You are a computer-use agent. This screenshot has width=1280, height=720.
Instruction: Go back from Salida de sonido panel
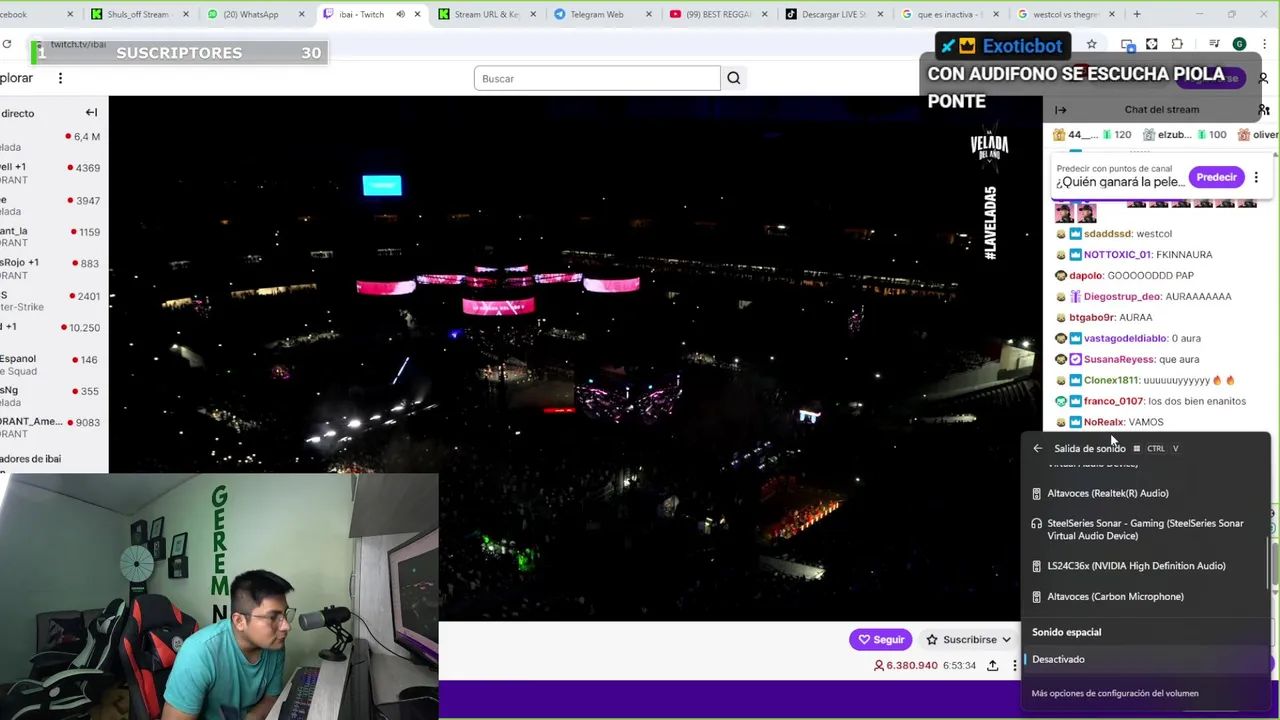pos(1037,449)
